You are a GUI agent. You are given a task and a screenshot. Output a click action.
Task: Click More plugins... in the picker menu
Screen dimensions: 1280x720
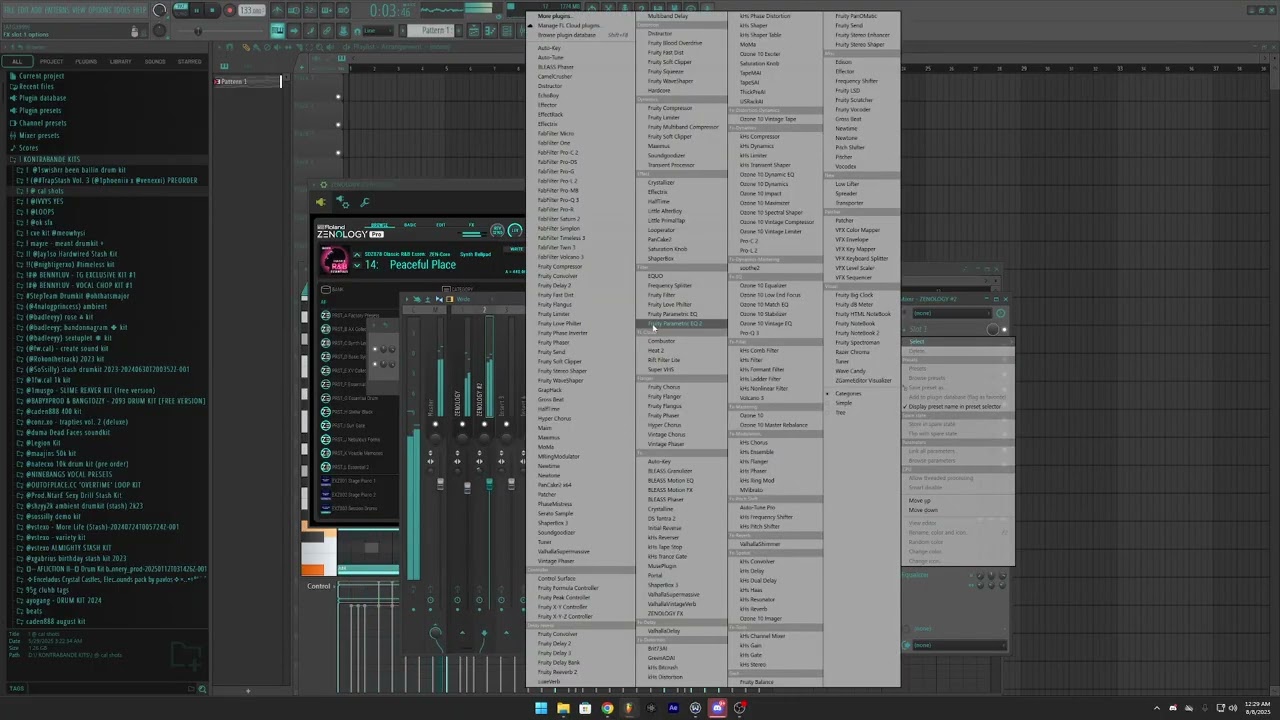[555, 16]
